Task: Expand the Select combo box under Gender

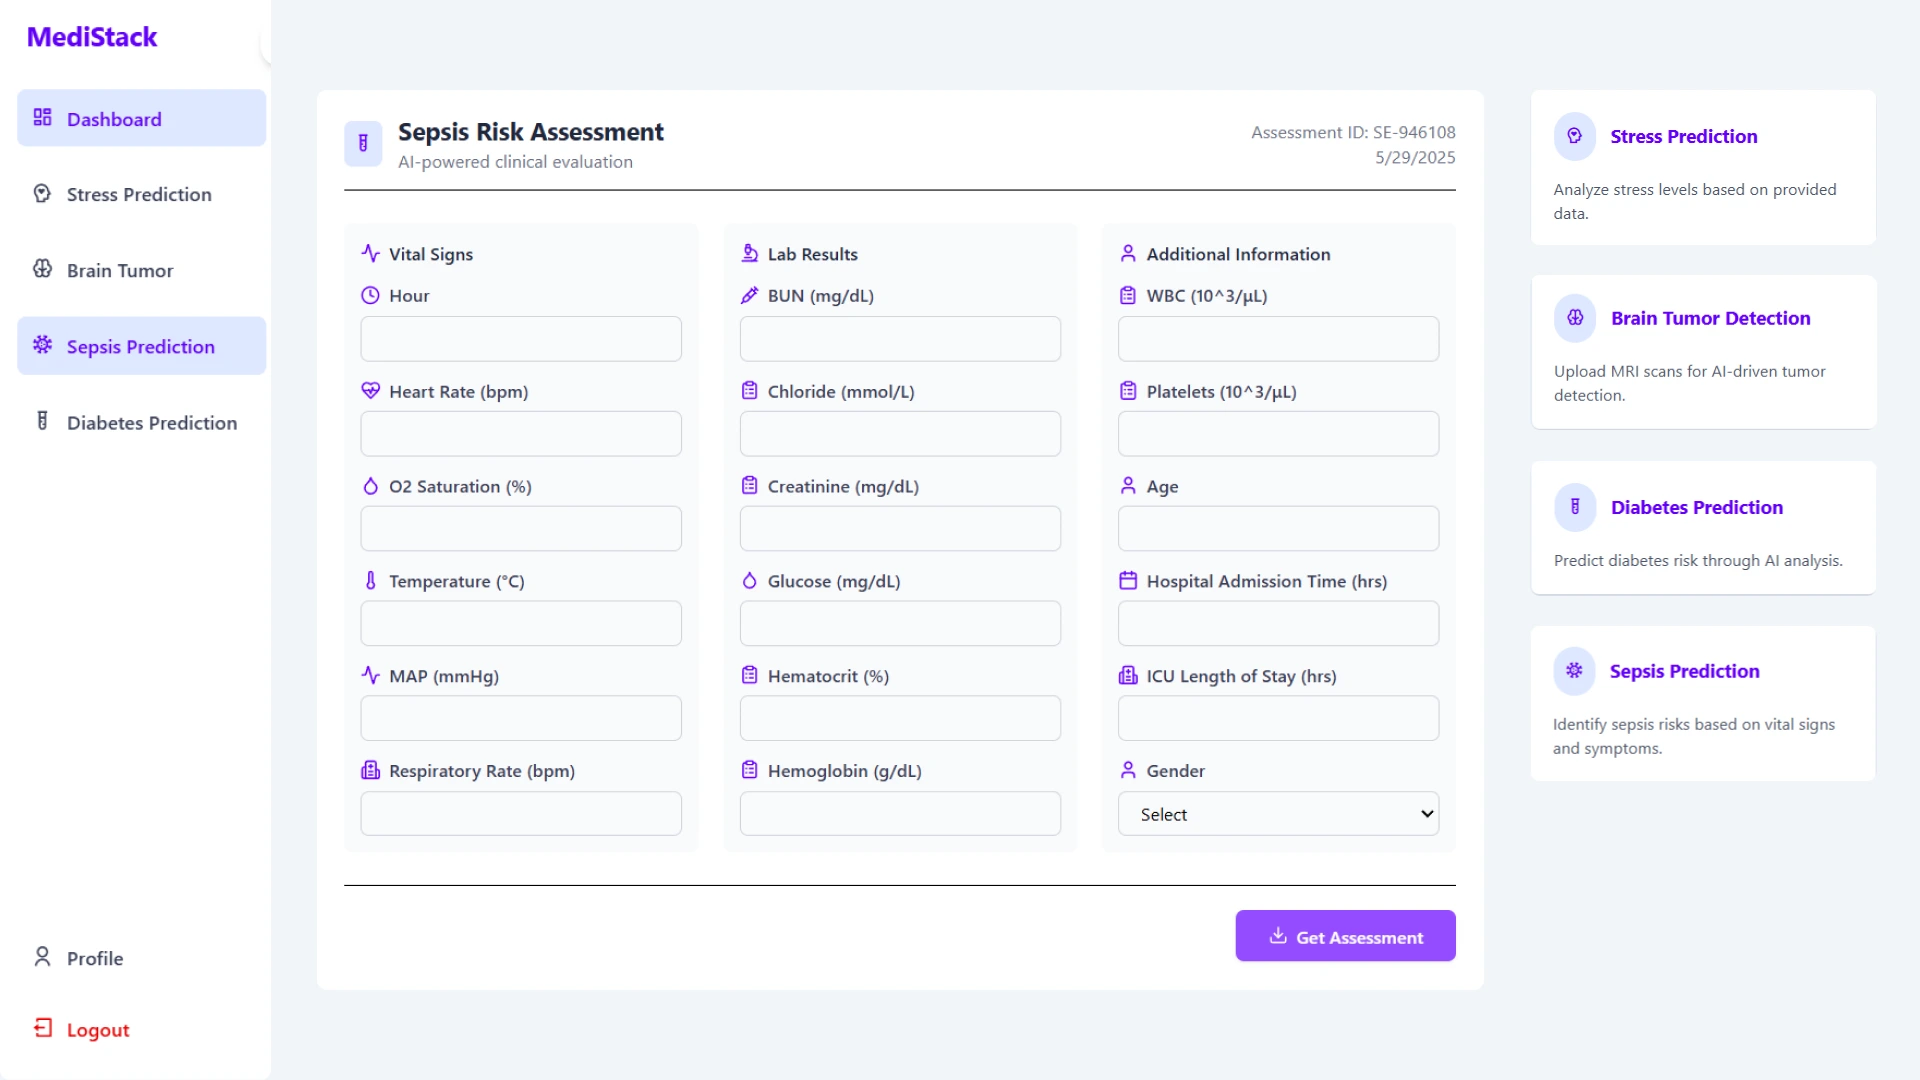Action: (1278, 813)
